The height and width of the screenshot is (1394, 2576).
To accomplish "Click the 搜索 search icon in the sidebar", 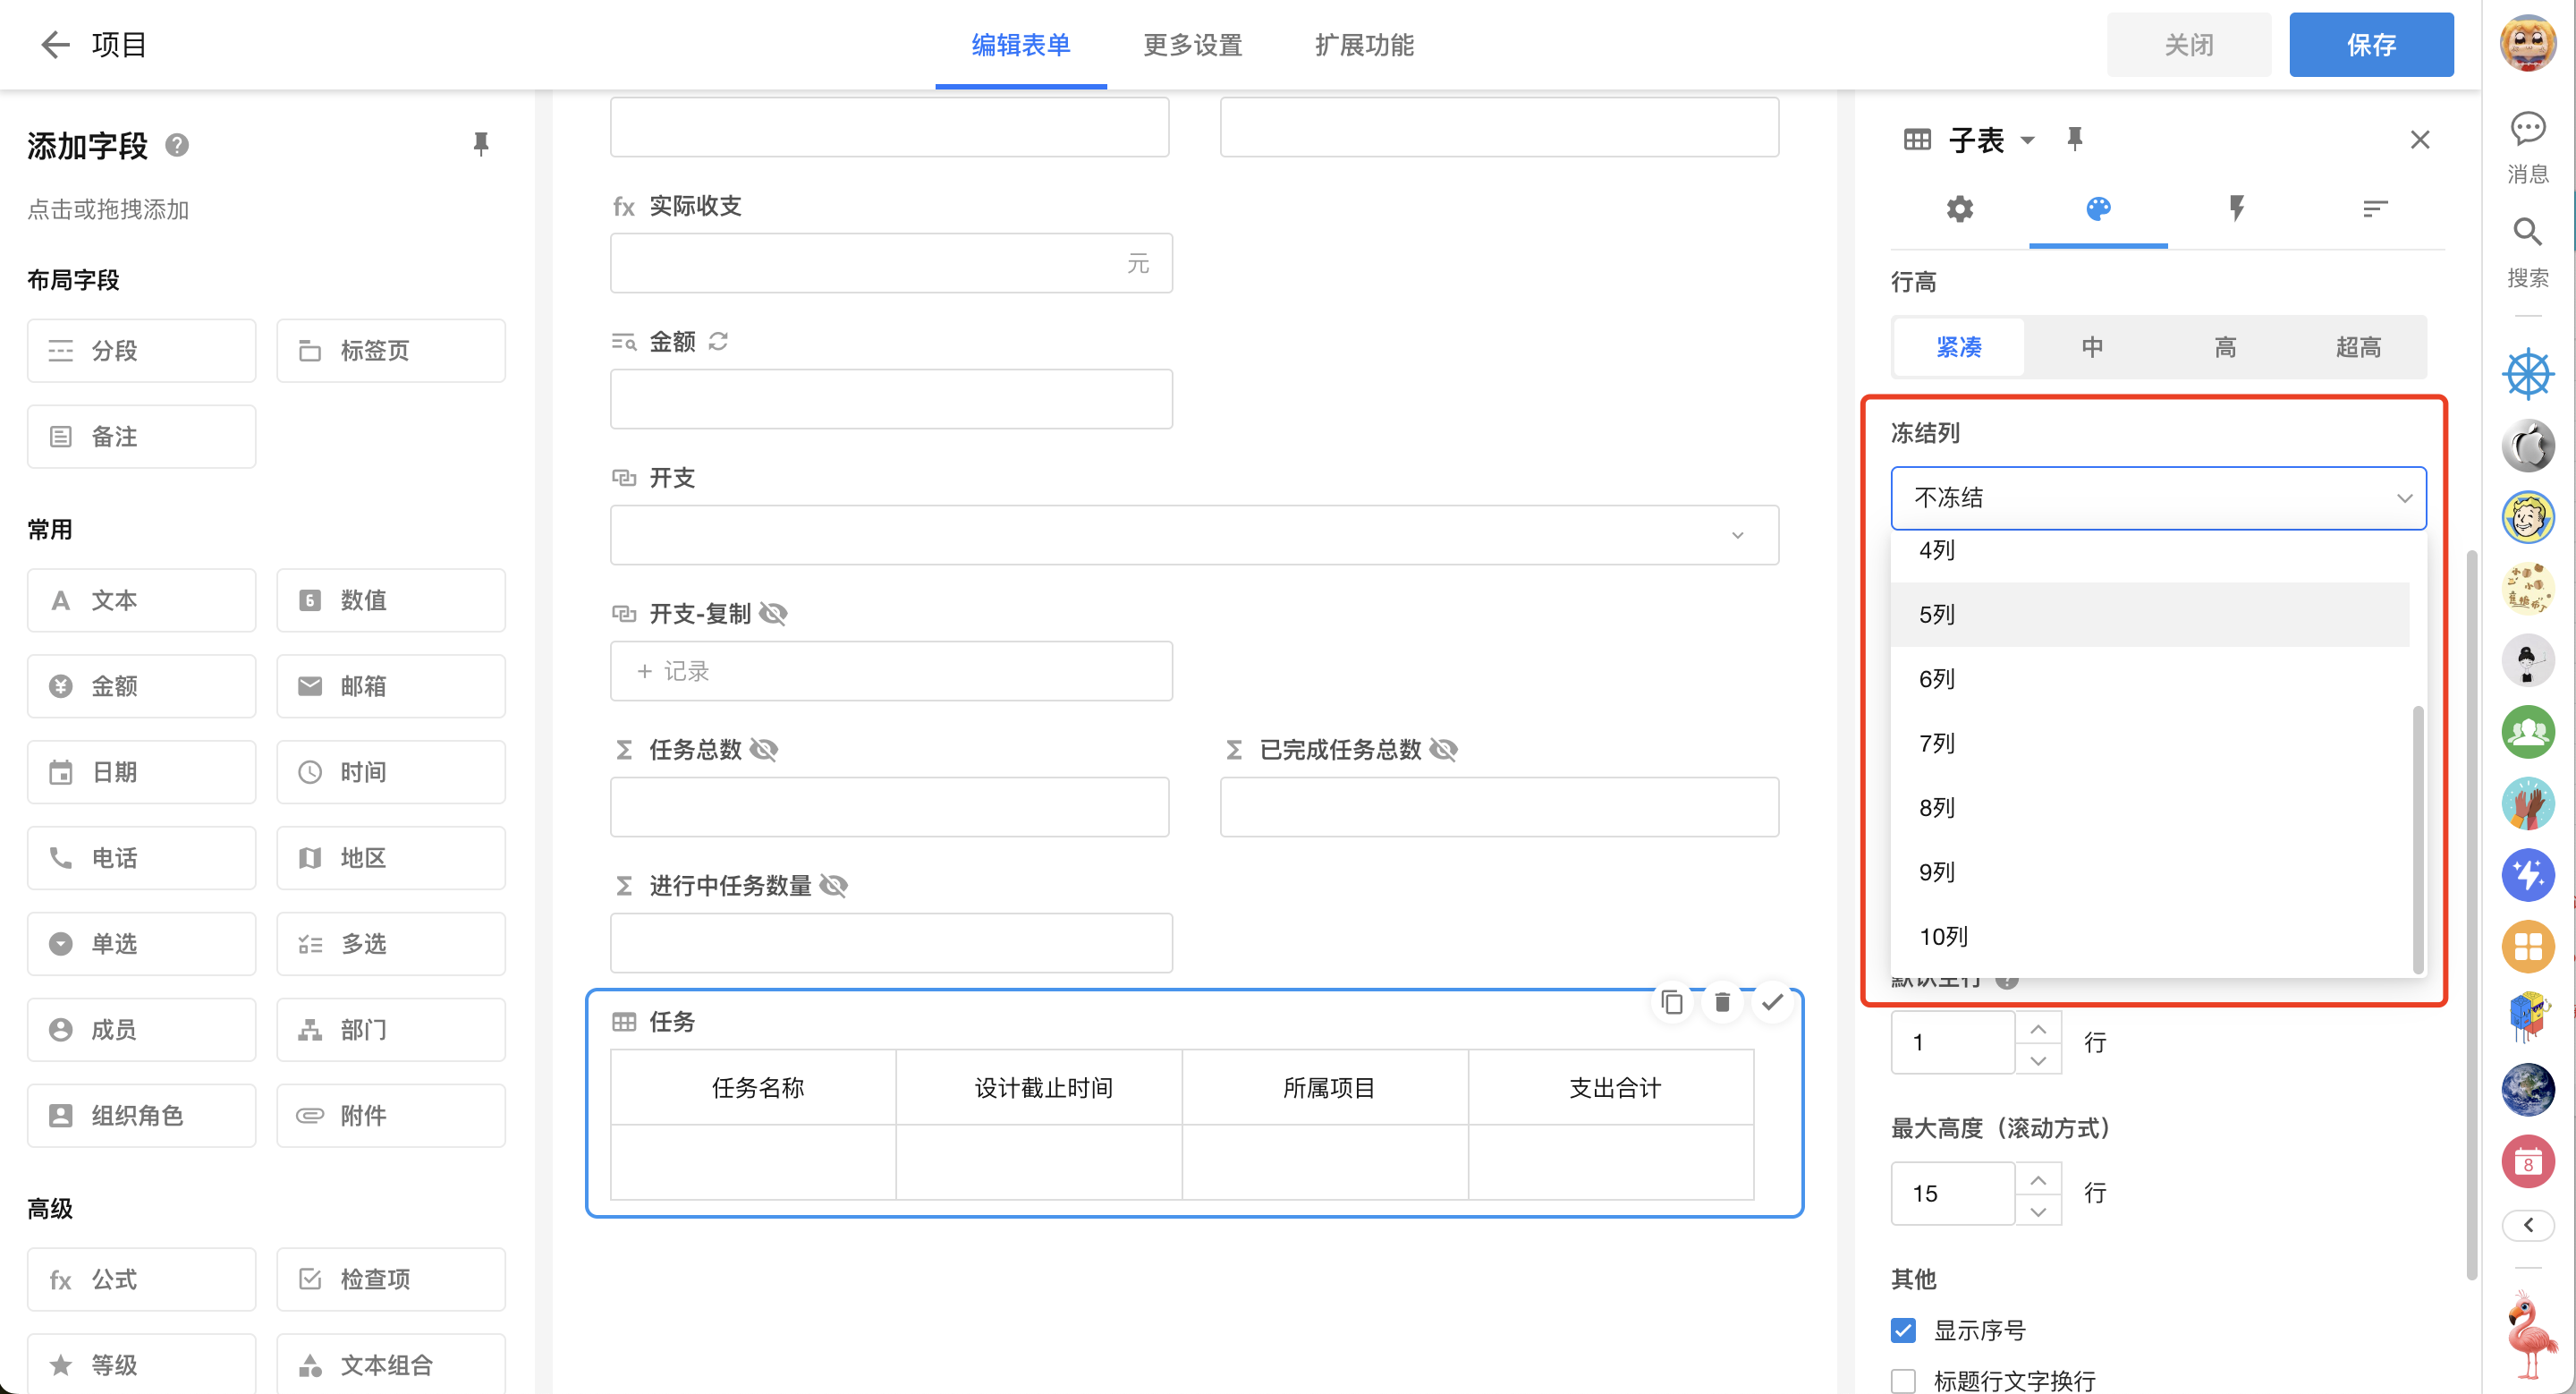I will click(2527, 232).
